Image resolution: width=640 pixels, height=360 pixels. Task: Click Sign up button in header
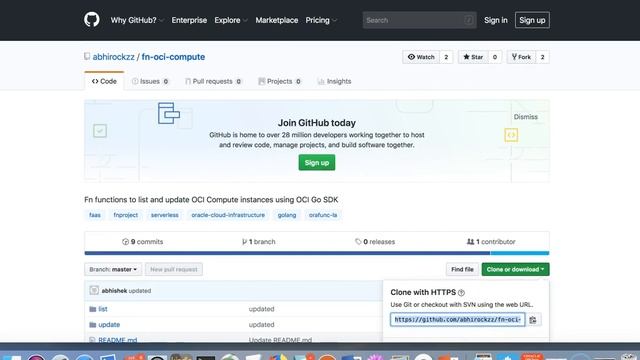point(532,20)
